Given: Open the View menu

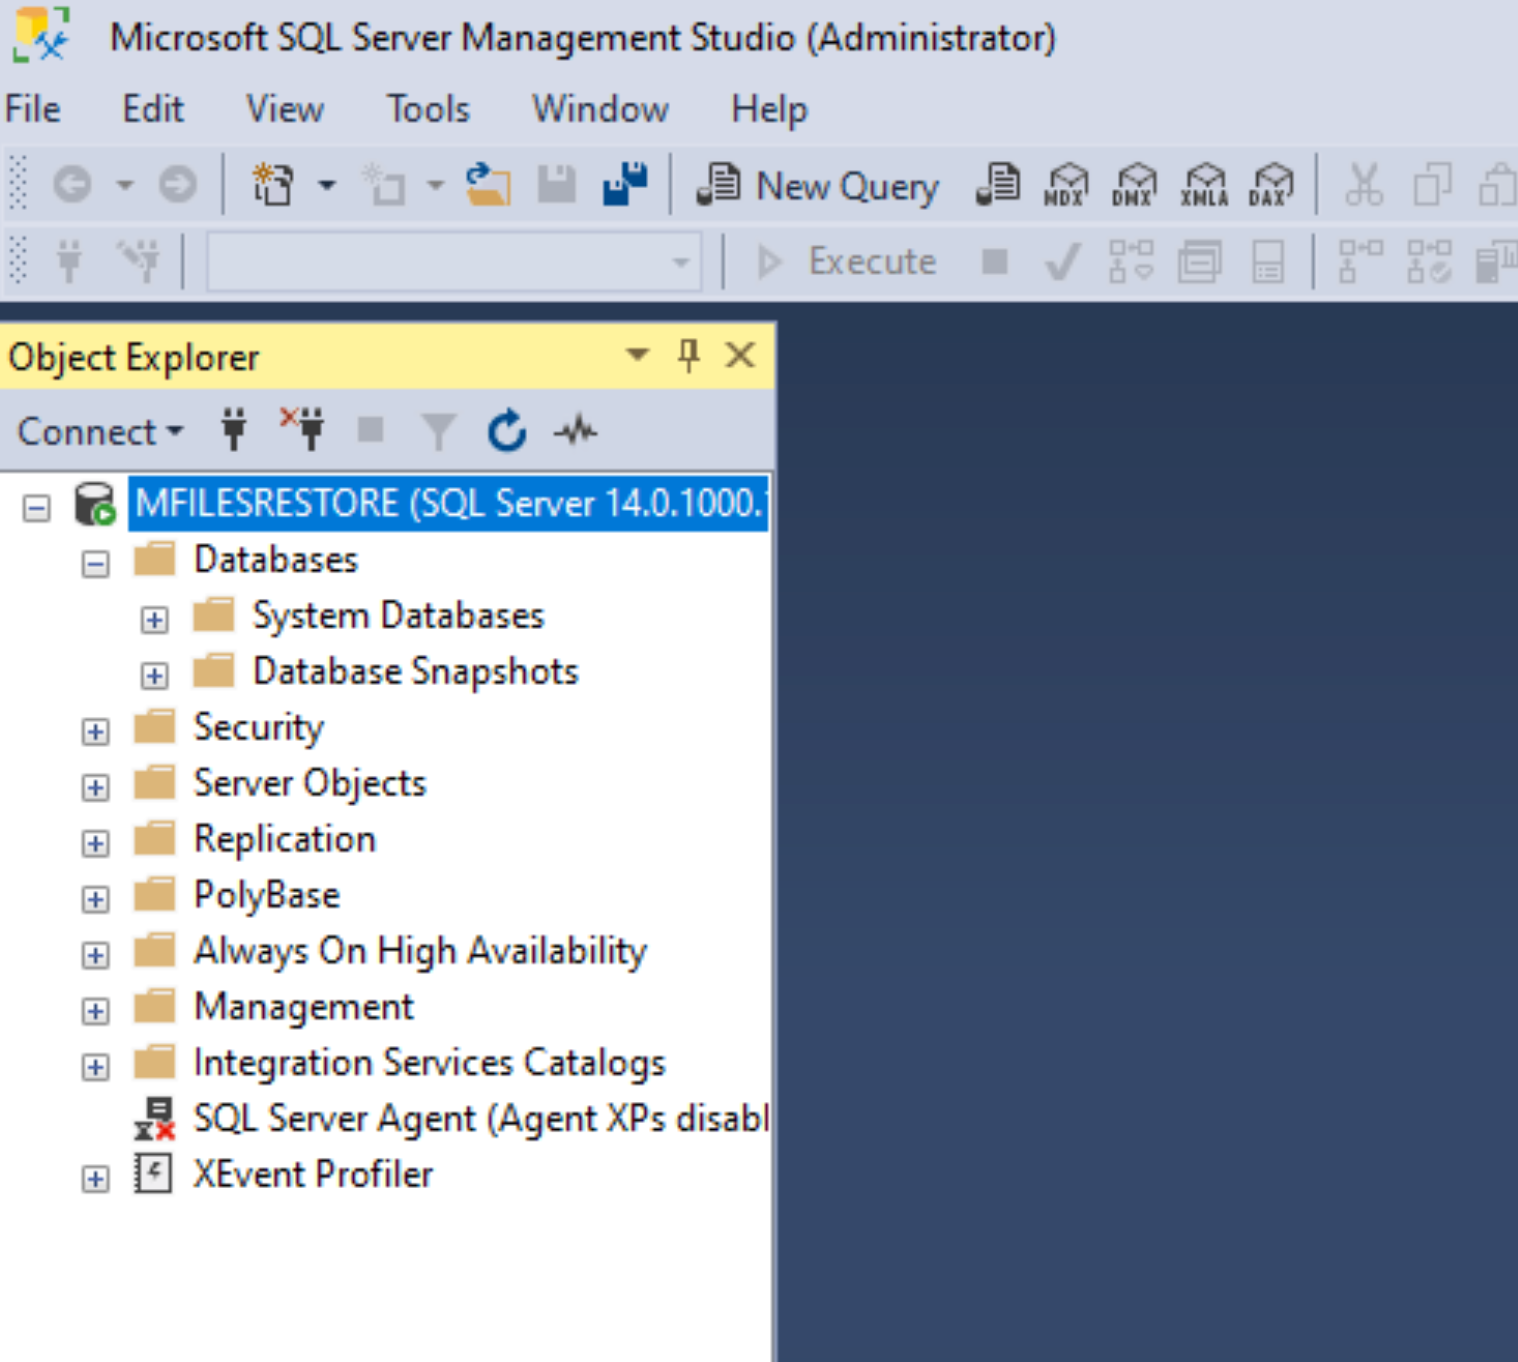Looking at the screenshot, I should [x=285, y=109].
